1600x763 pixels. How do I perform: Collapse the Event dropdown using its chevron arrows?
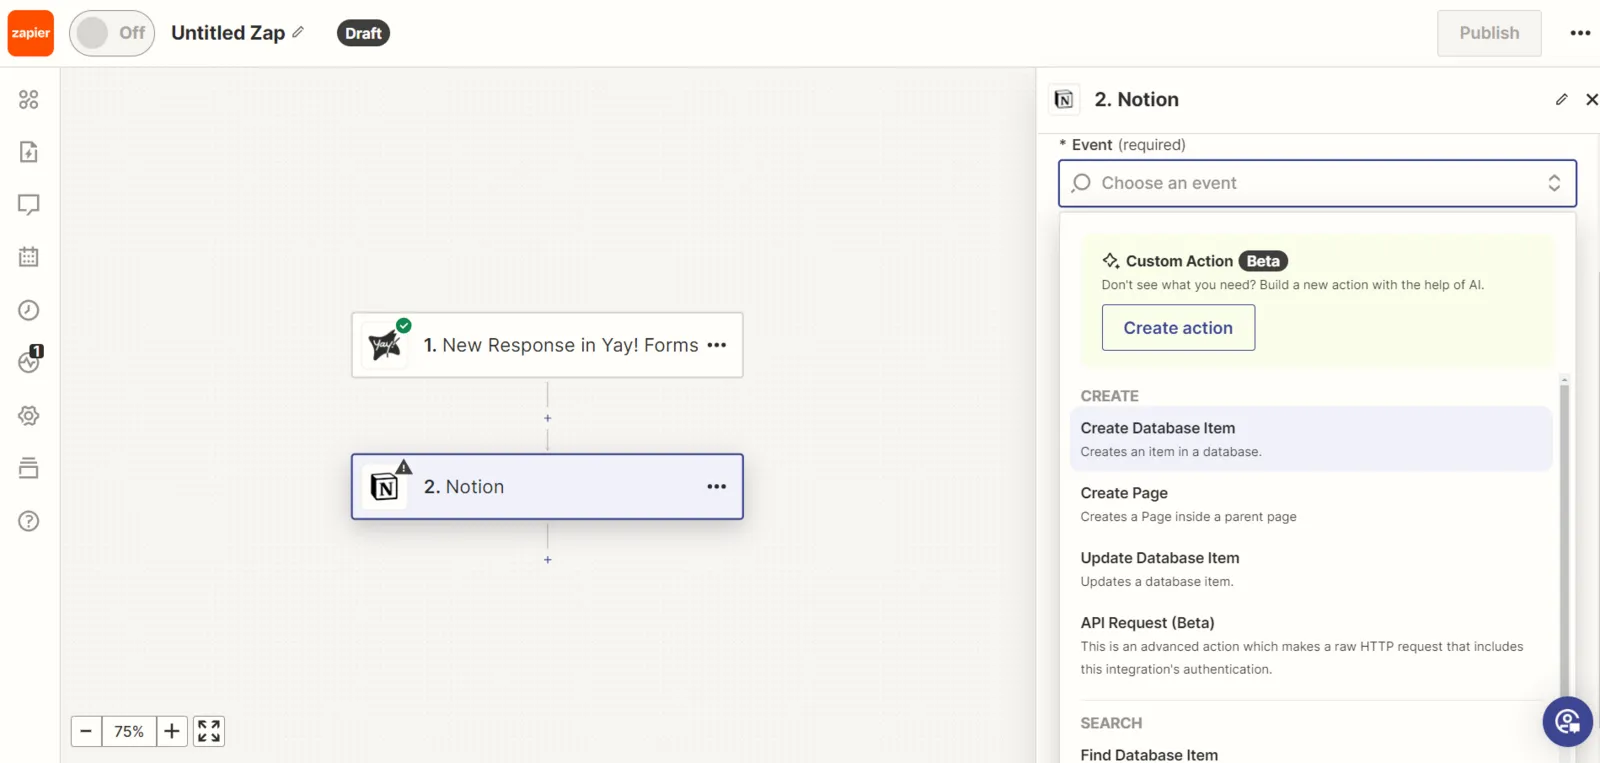click(x=1554, y=183)
